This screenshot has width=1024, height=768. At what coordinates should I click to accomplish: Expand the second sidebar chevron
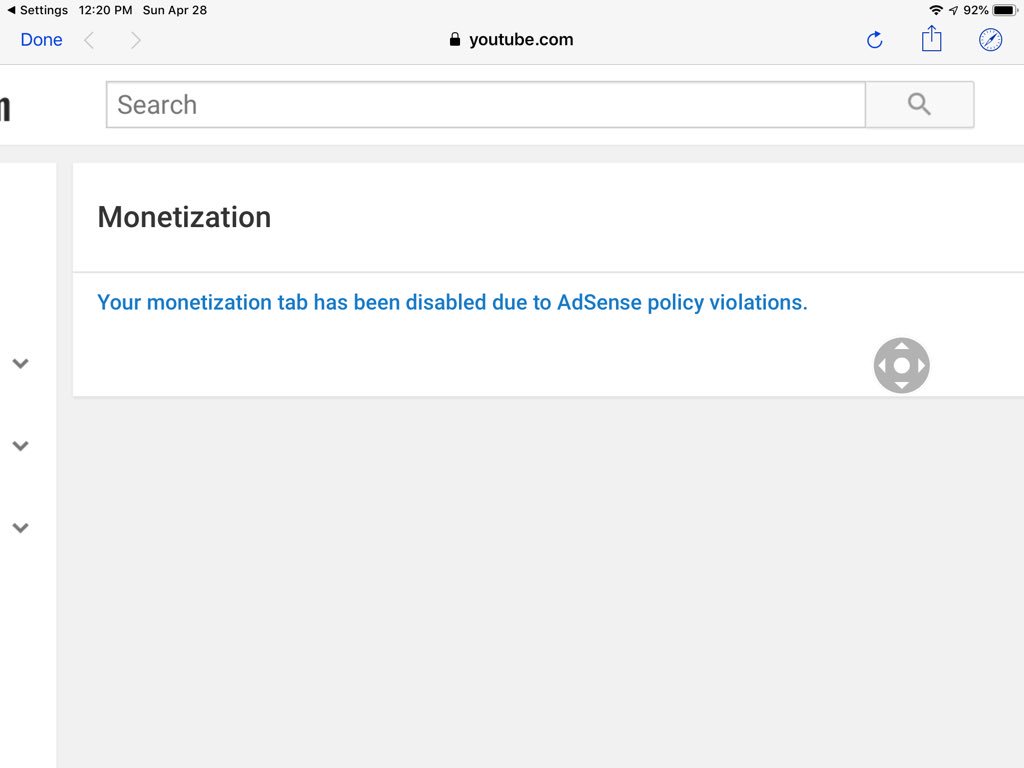tap(21, 445)
